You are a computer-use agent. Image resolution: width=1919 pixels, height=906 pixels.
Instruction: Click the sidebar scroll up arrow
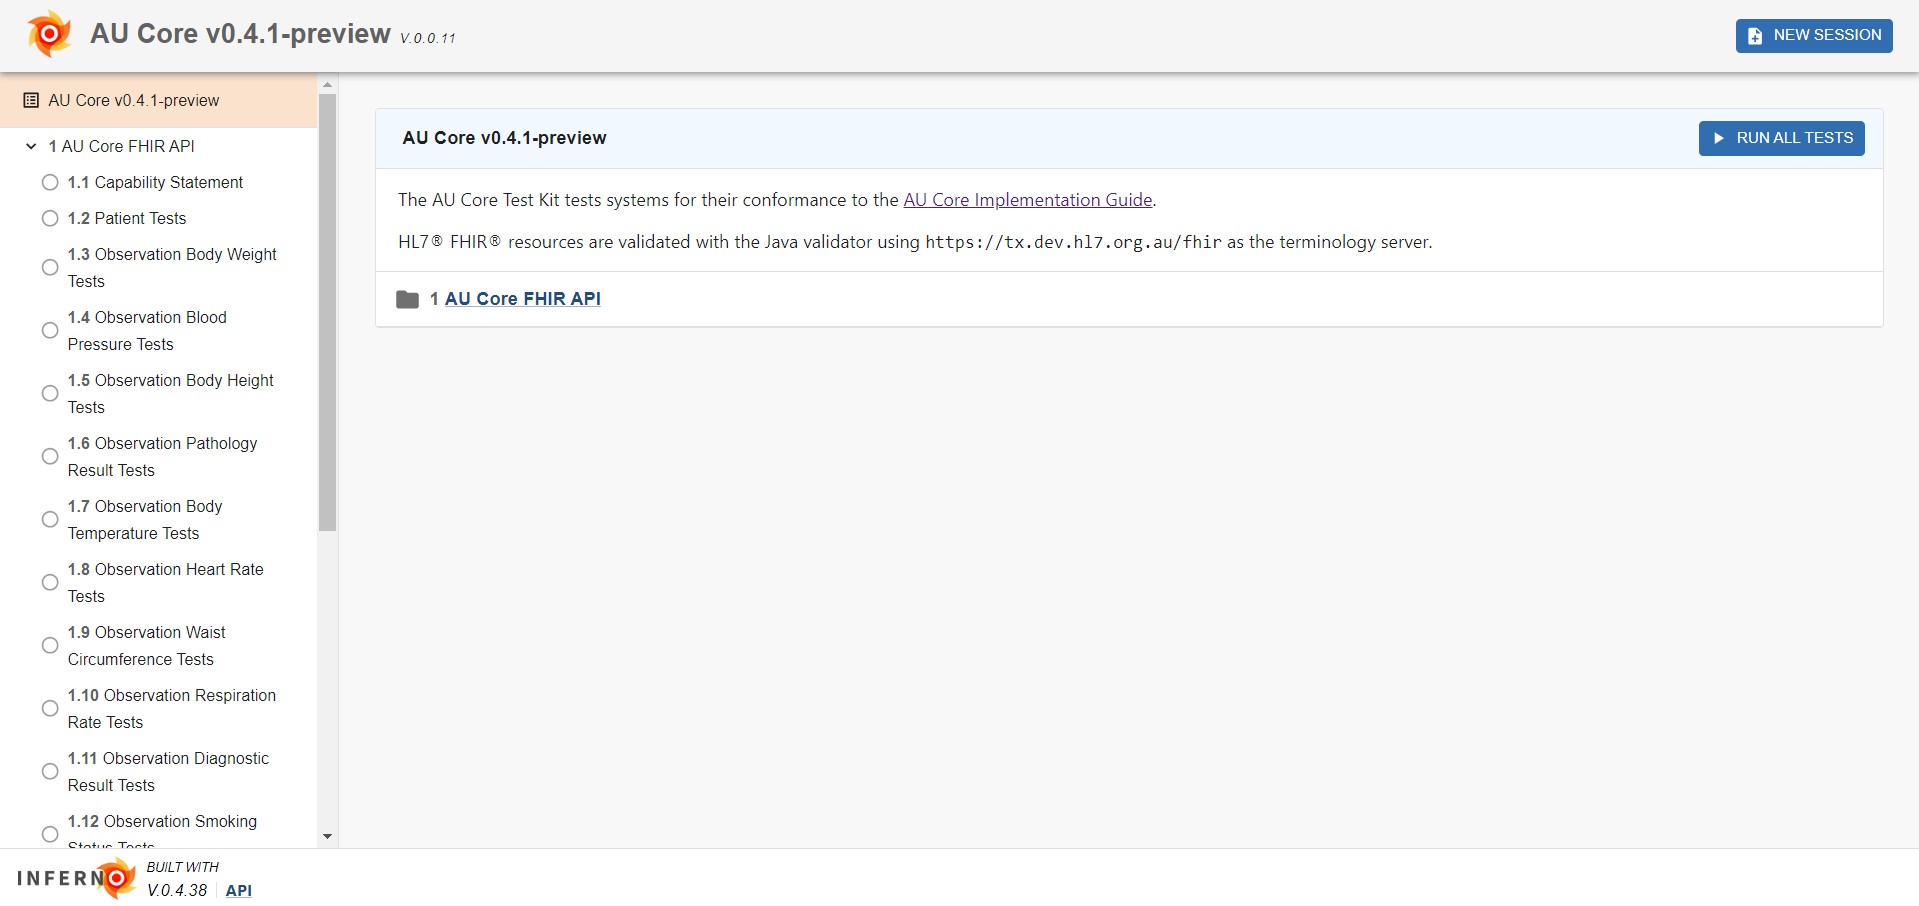327,83
